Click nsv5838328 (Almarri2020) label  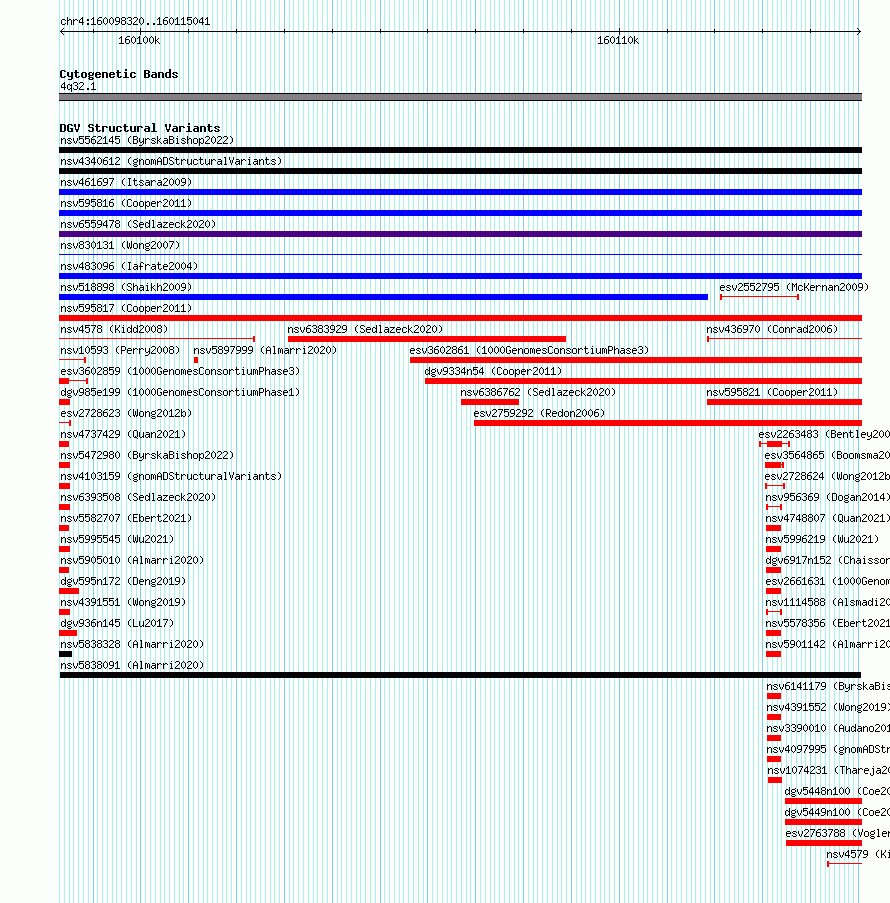click(132, 644)
